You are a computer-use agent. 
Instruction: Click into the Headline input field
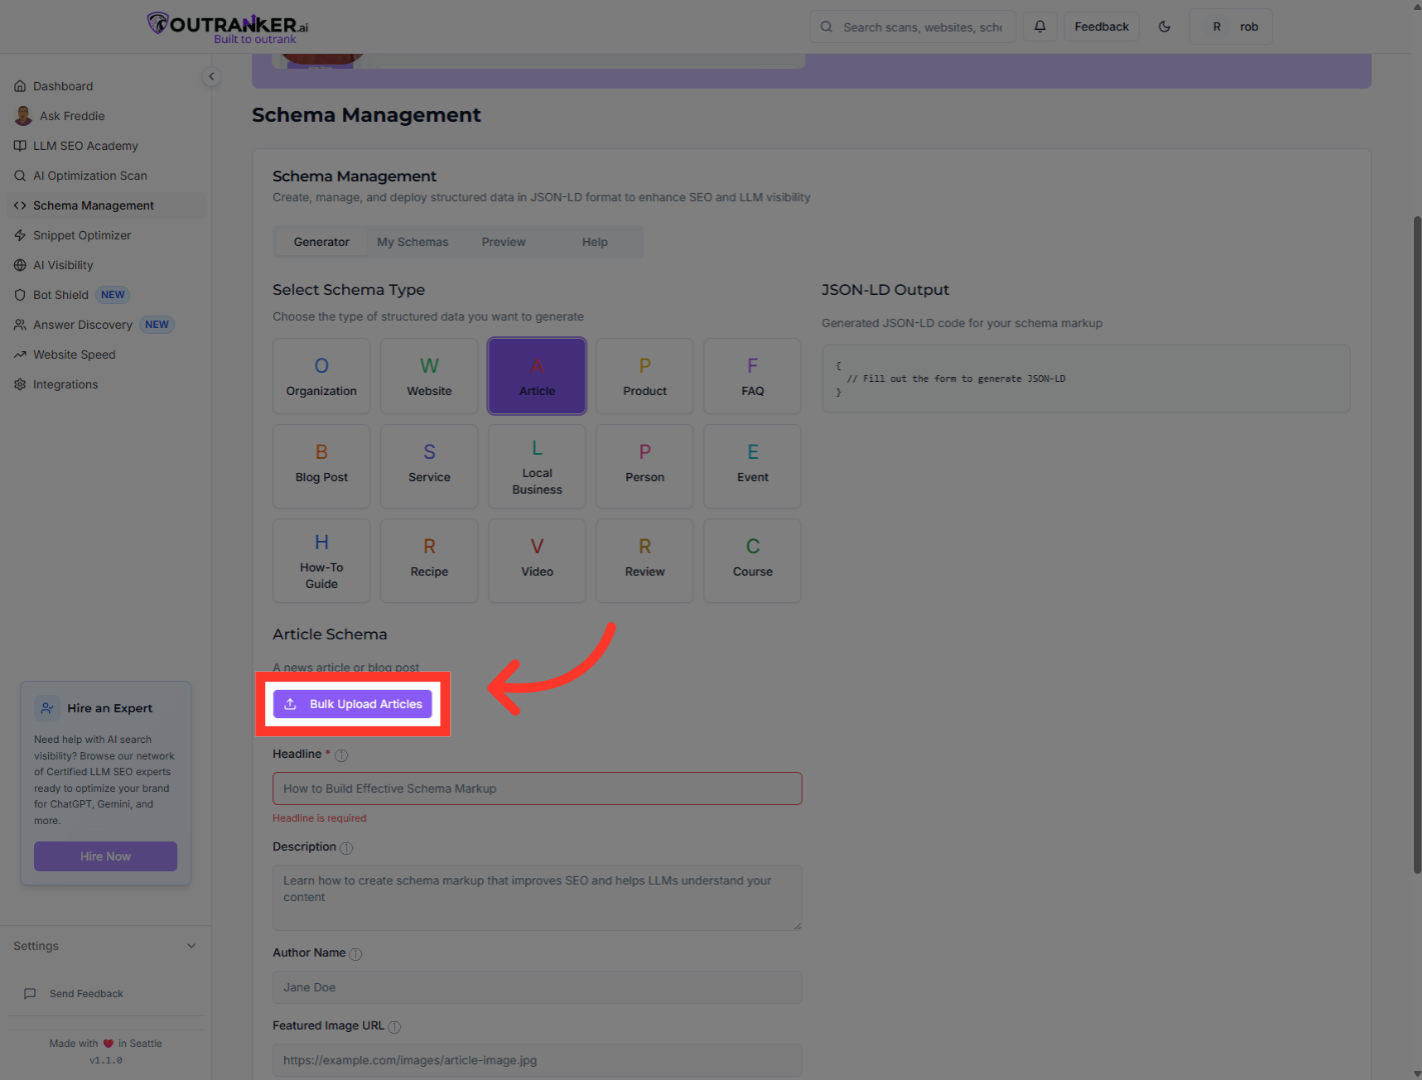(537, 789)
